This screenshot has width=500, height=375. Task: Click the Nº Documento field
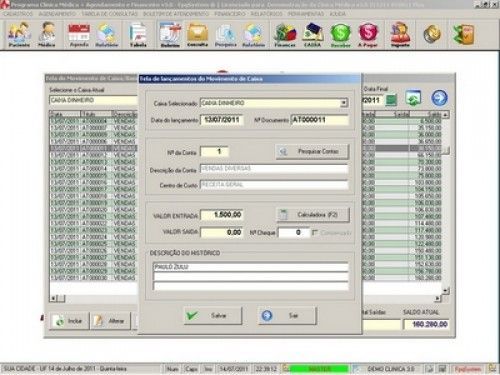pos(320,120)
